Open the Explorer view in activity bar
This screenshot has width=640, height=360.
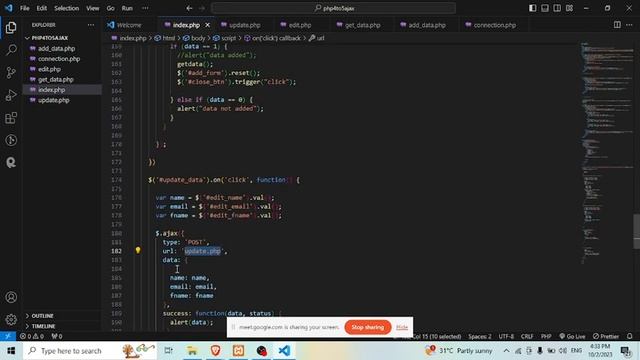click(x=11, y=27)
